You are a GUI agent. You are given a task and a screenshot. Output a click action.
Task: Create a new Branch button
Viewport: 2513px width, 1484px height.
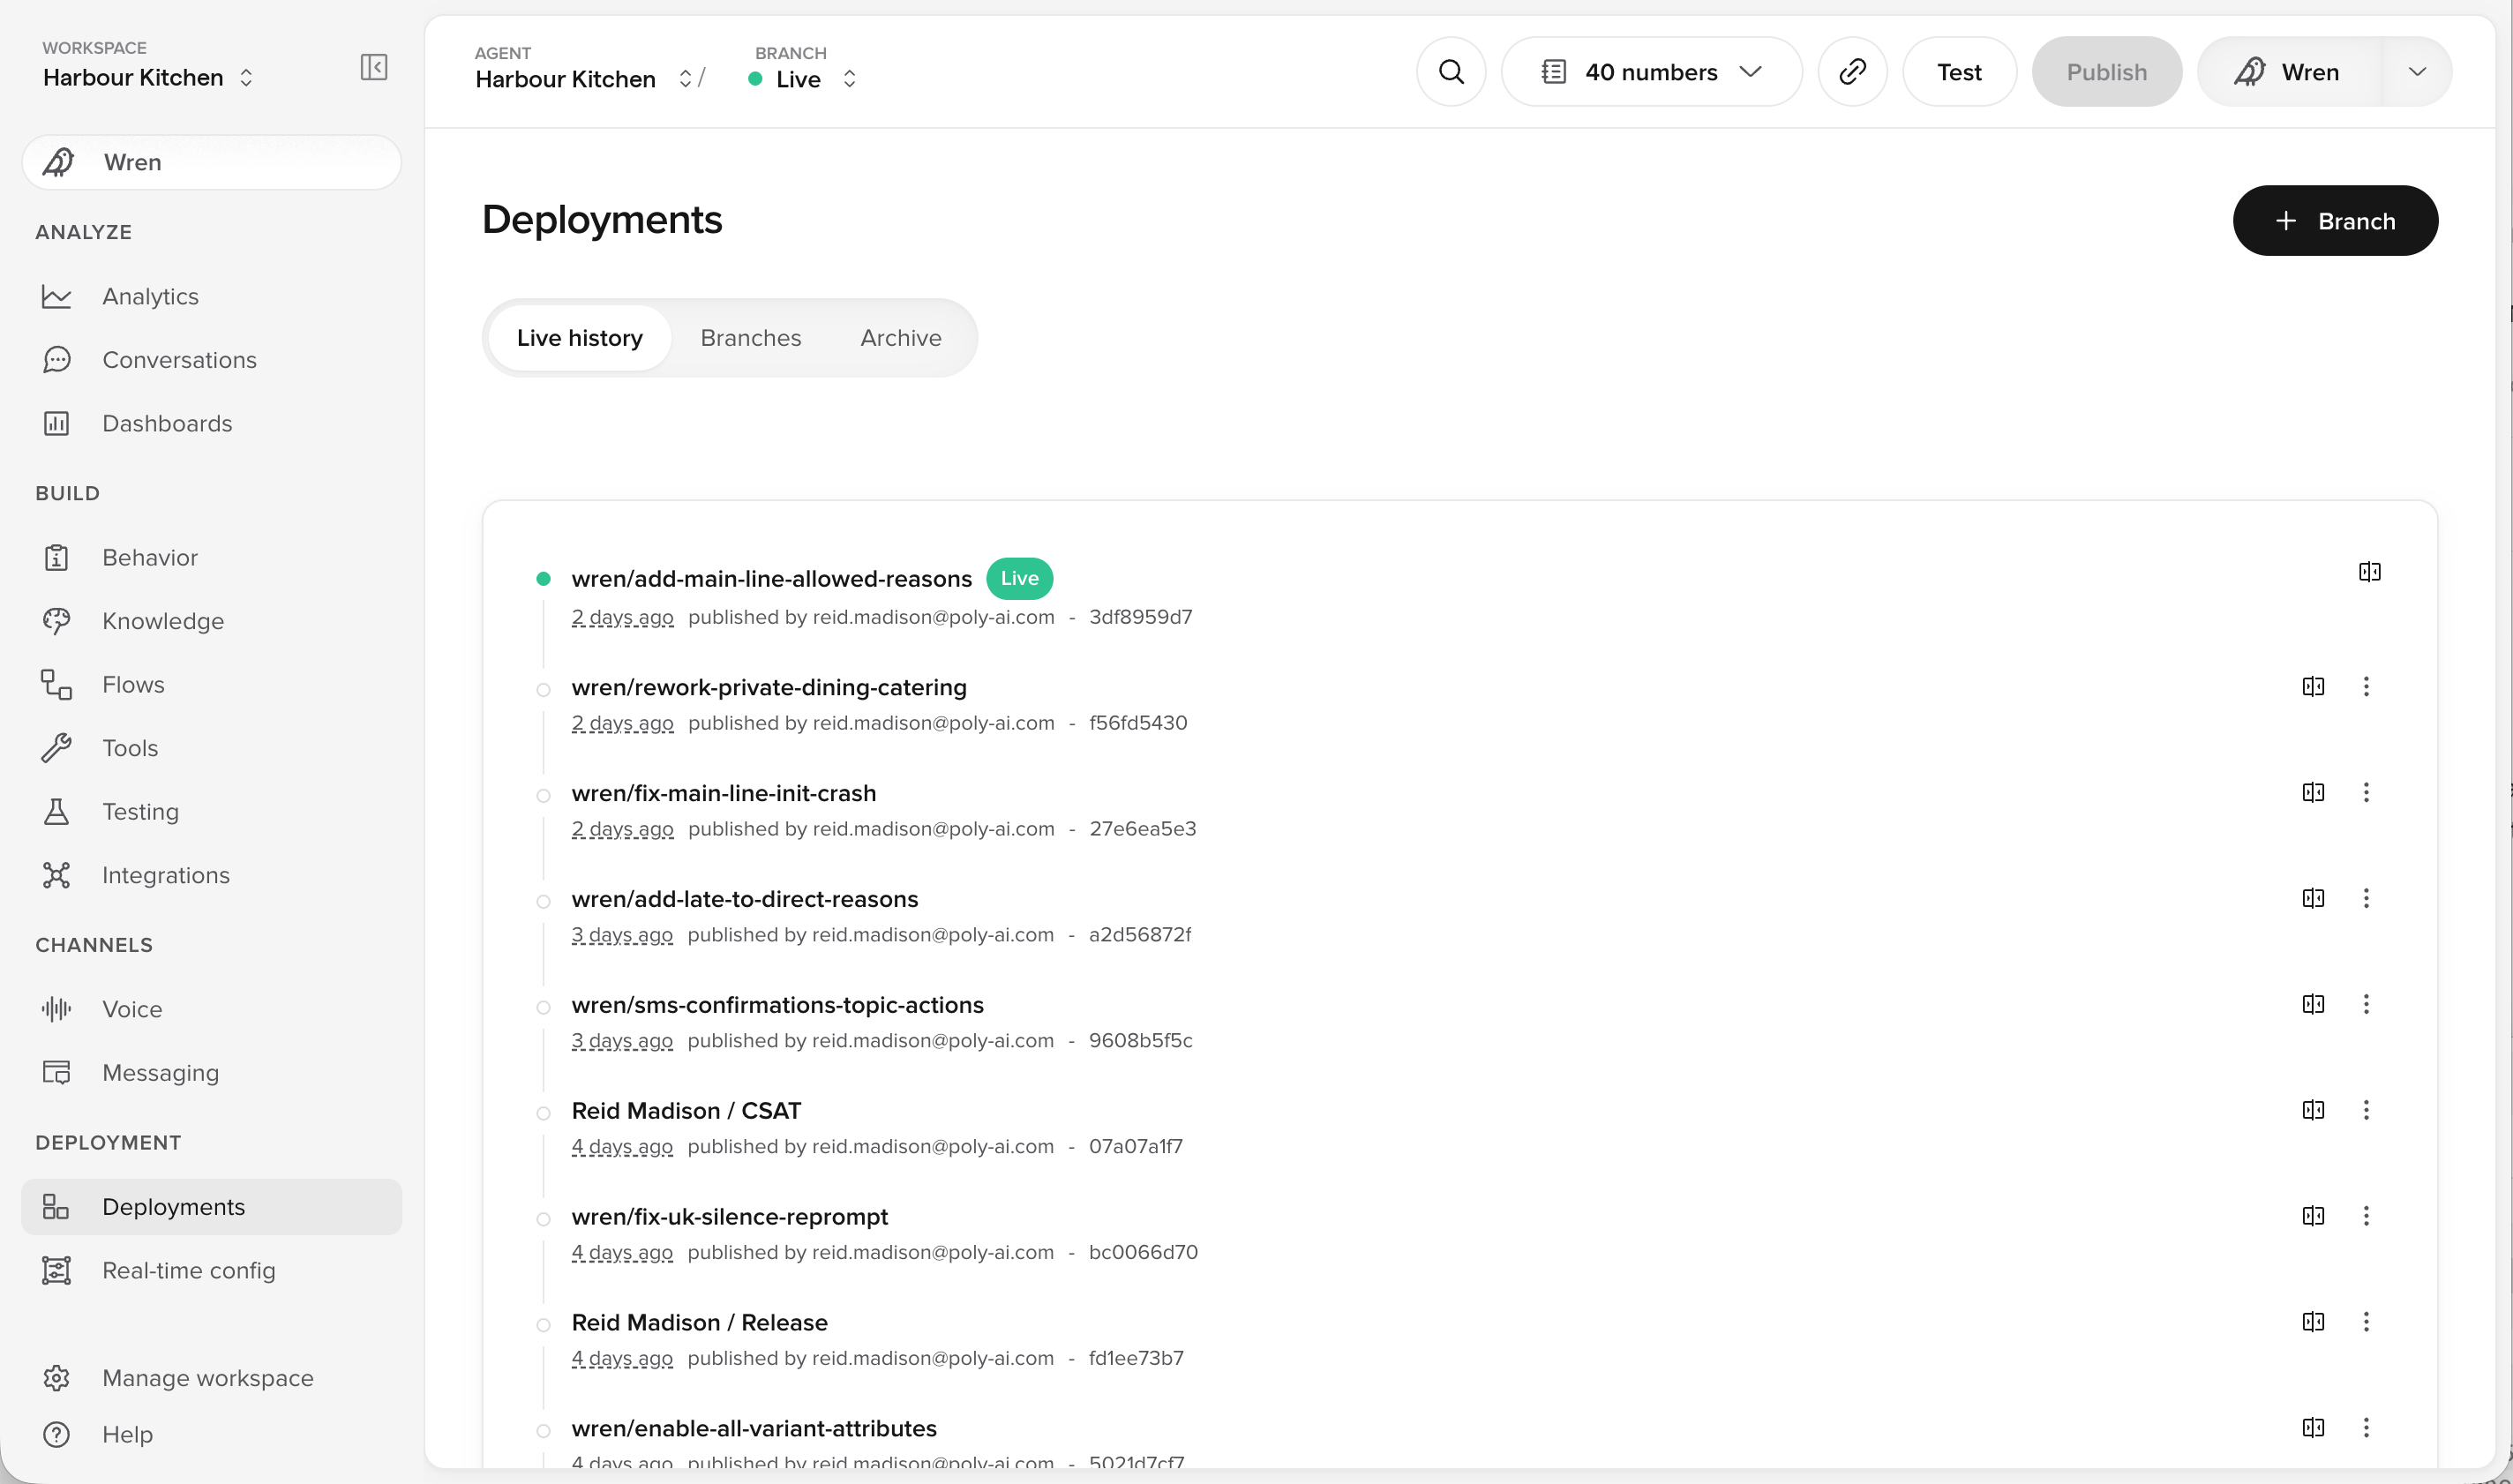(x=2335, y=221)
